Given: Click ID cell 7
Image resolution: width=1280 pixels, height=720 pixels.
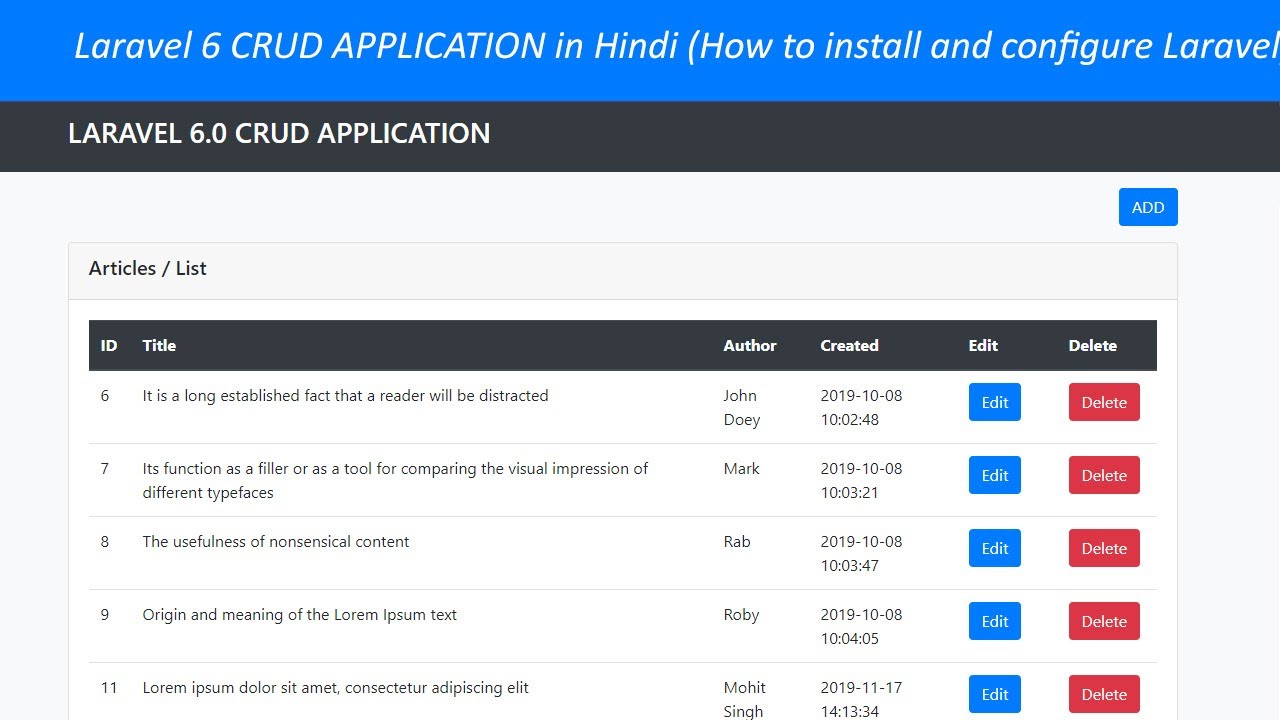Looking at the screenshot, I should tap(105, 469).
